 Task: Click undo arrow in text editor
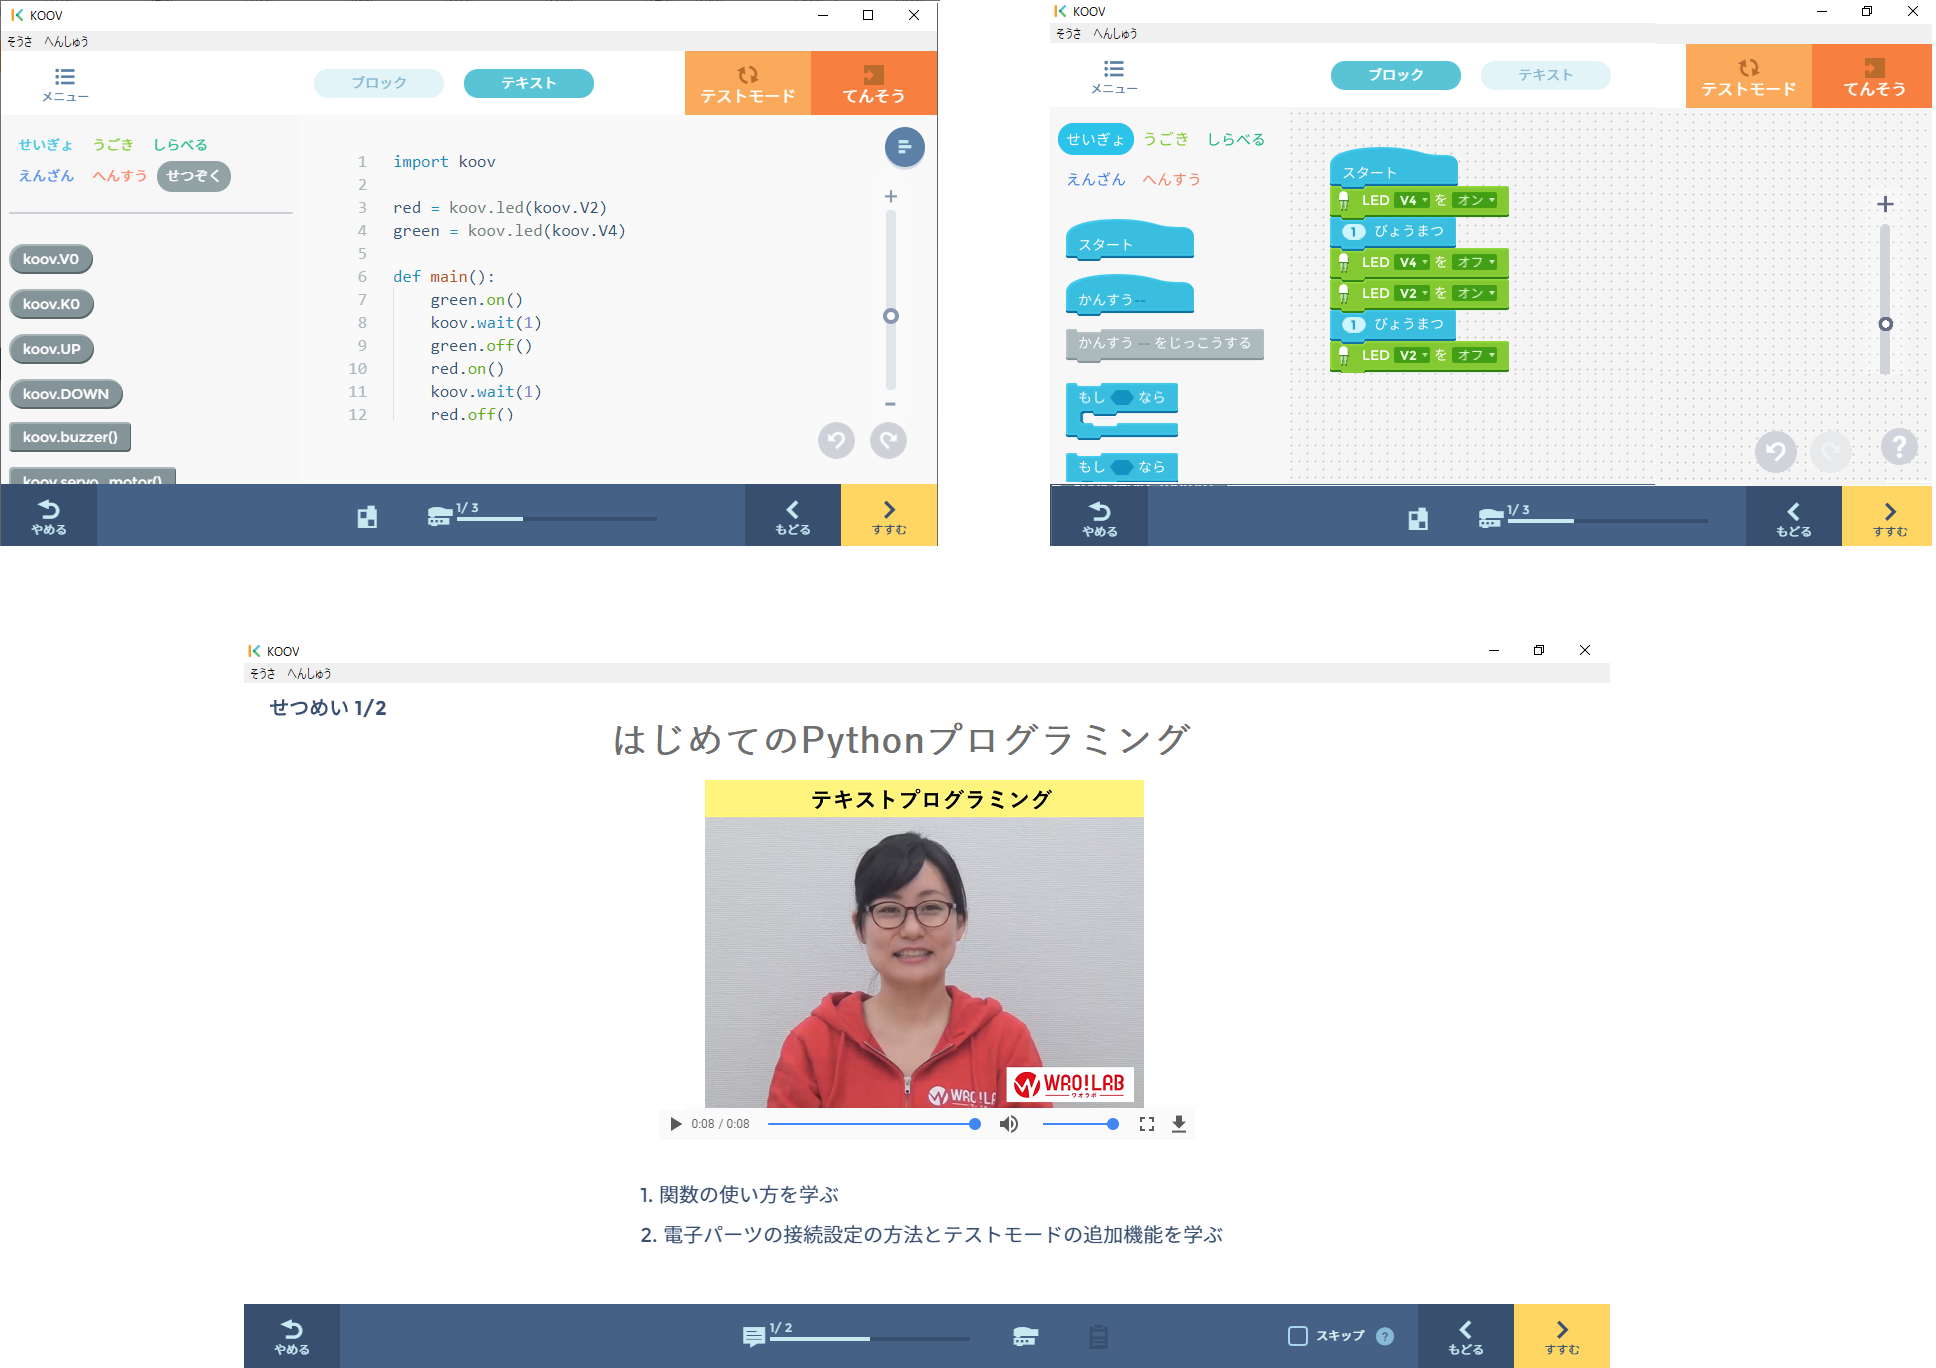pos(836,440)
